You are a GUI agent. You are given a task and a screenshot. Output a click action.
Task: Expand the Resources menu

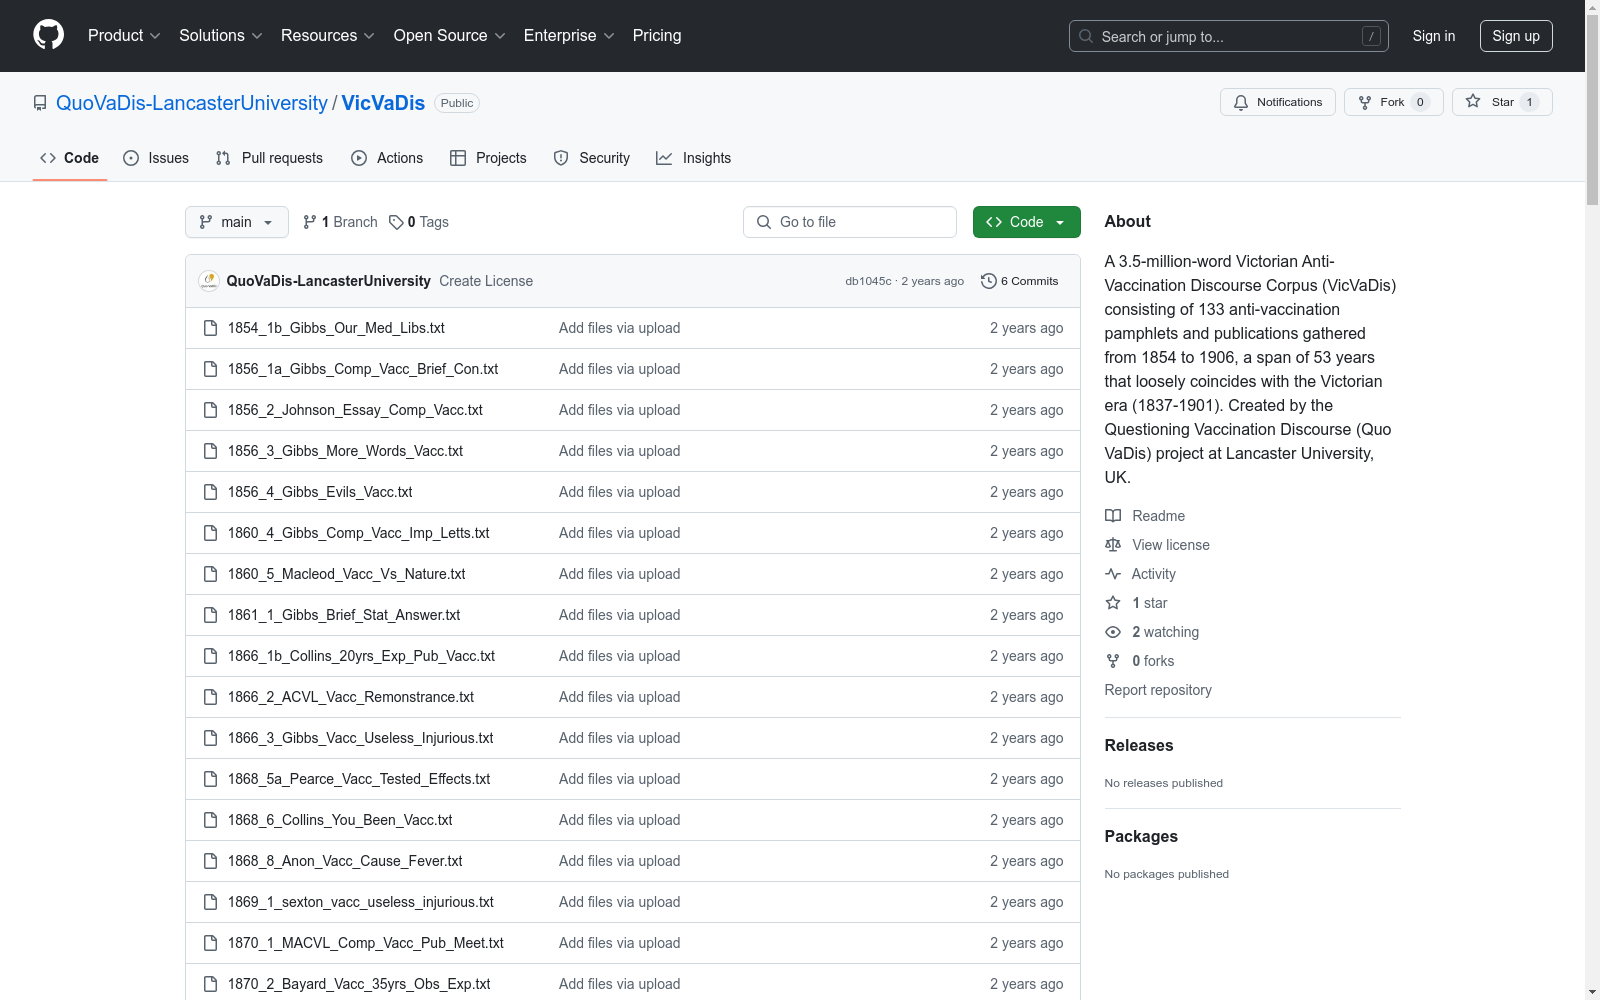pos(328,36)
